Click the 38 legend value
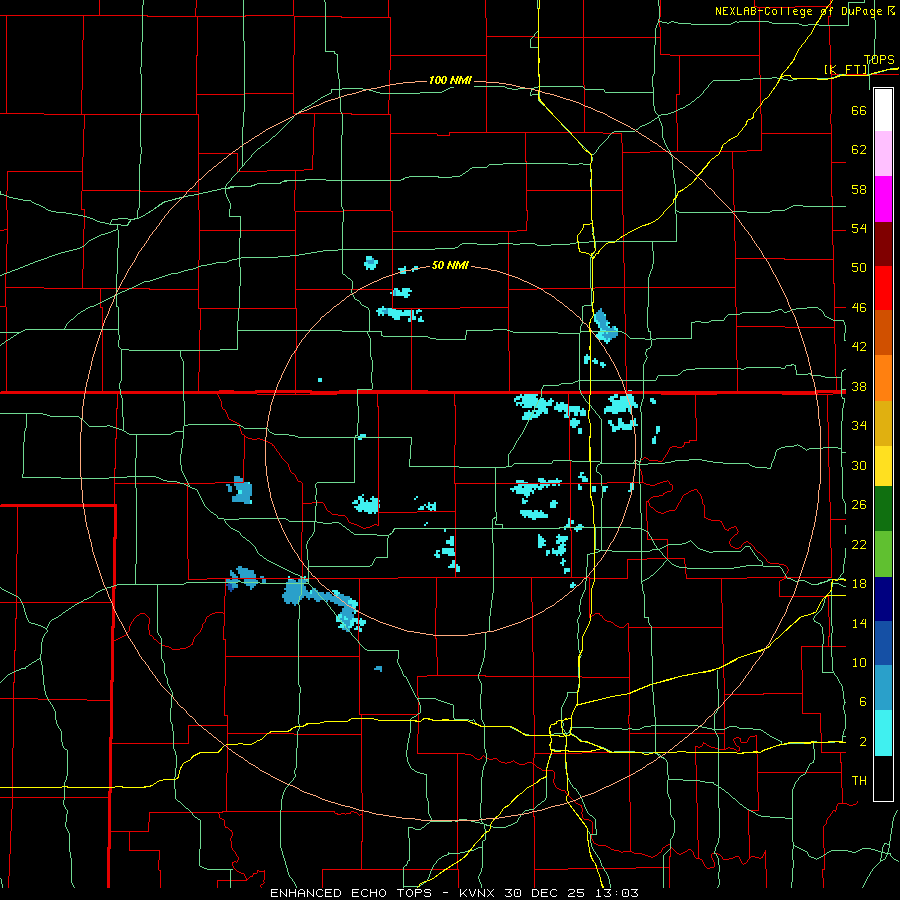 [859, 387]
